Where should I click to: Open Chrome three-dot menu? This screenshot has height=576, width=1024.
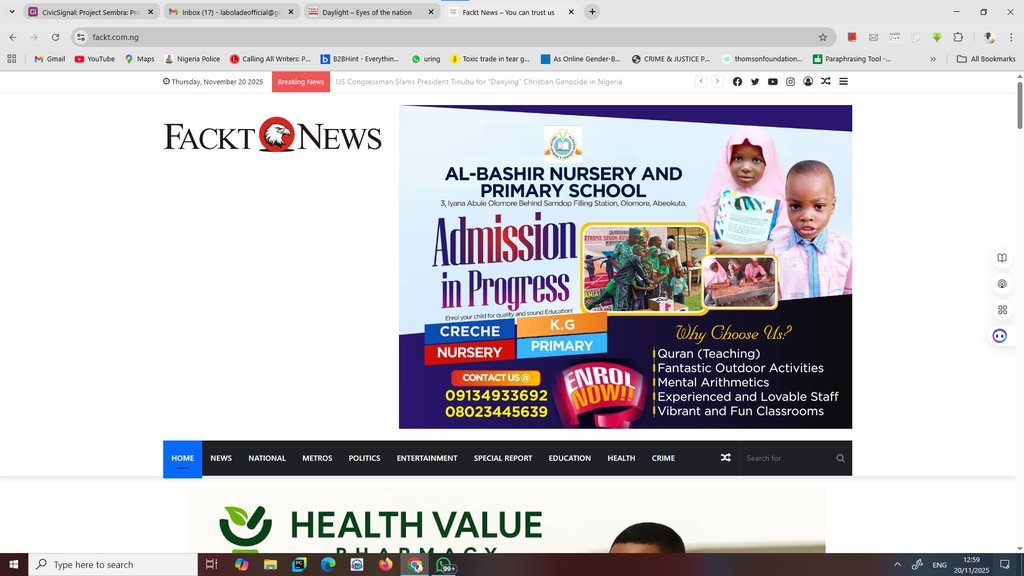(x=1011, y=37)
